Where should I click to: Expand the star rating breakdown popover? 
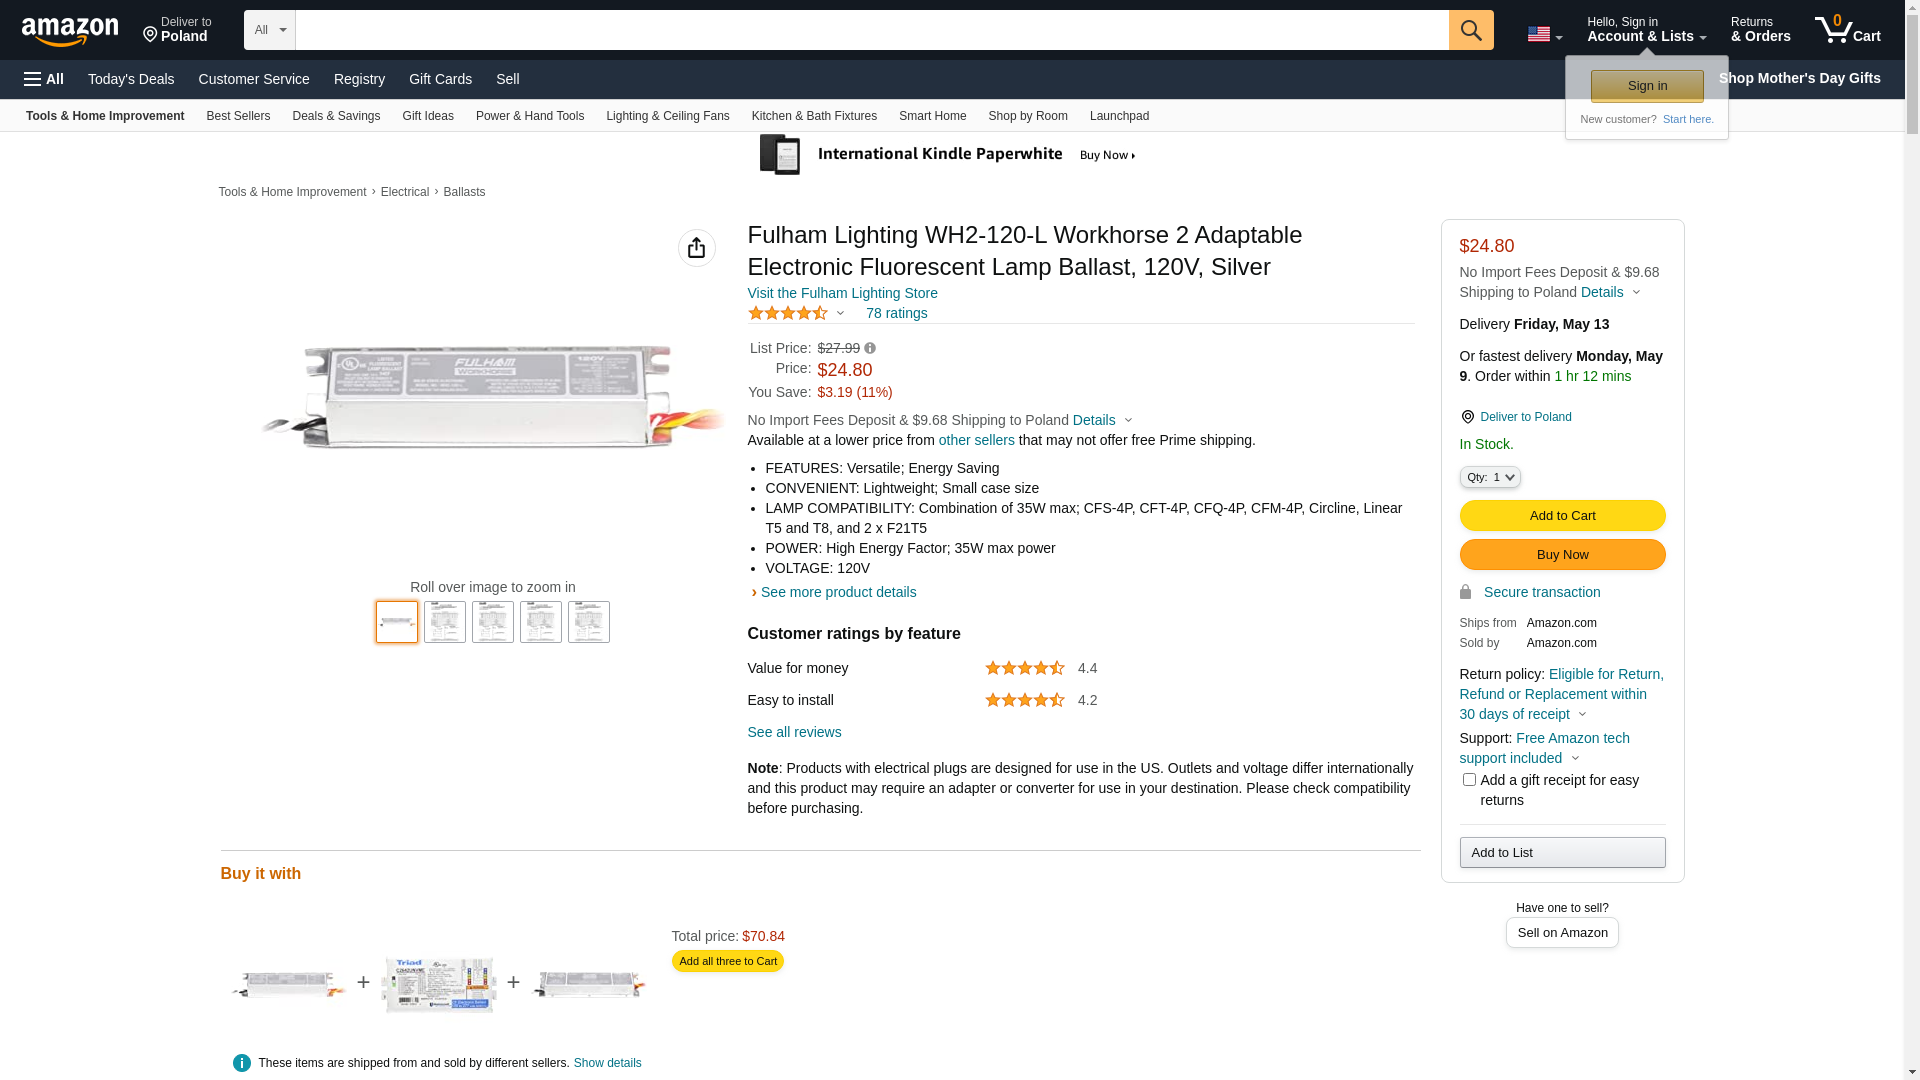click(x=840, y=314)
